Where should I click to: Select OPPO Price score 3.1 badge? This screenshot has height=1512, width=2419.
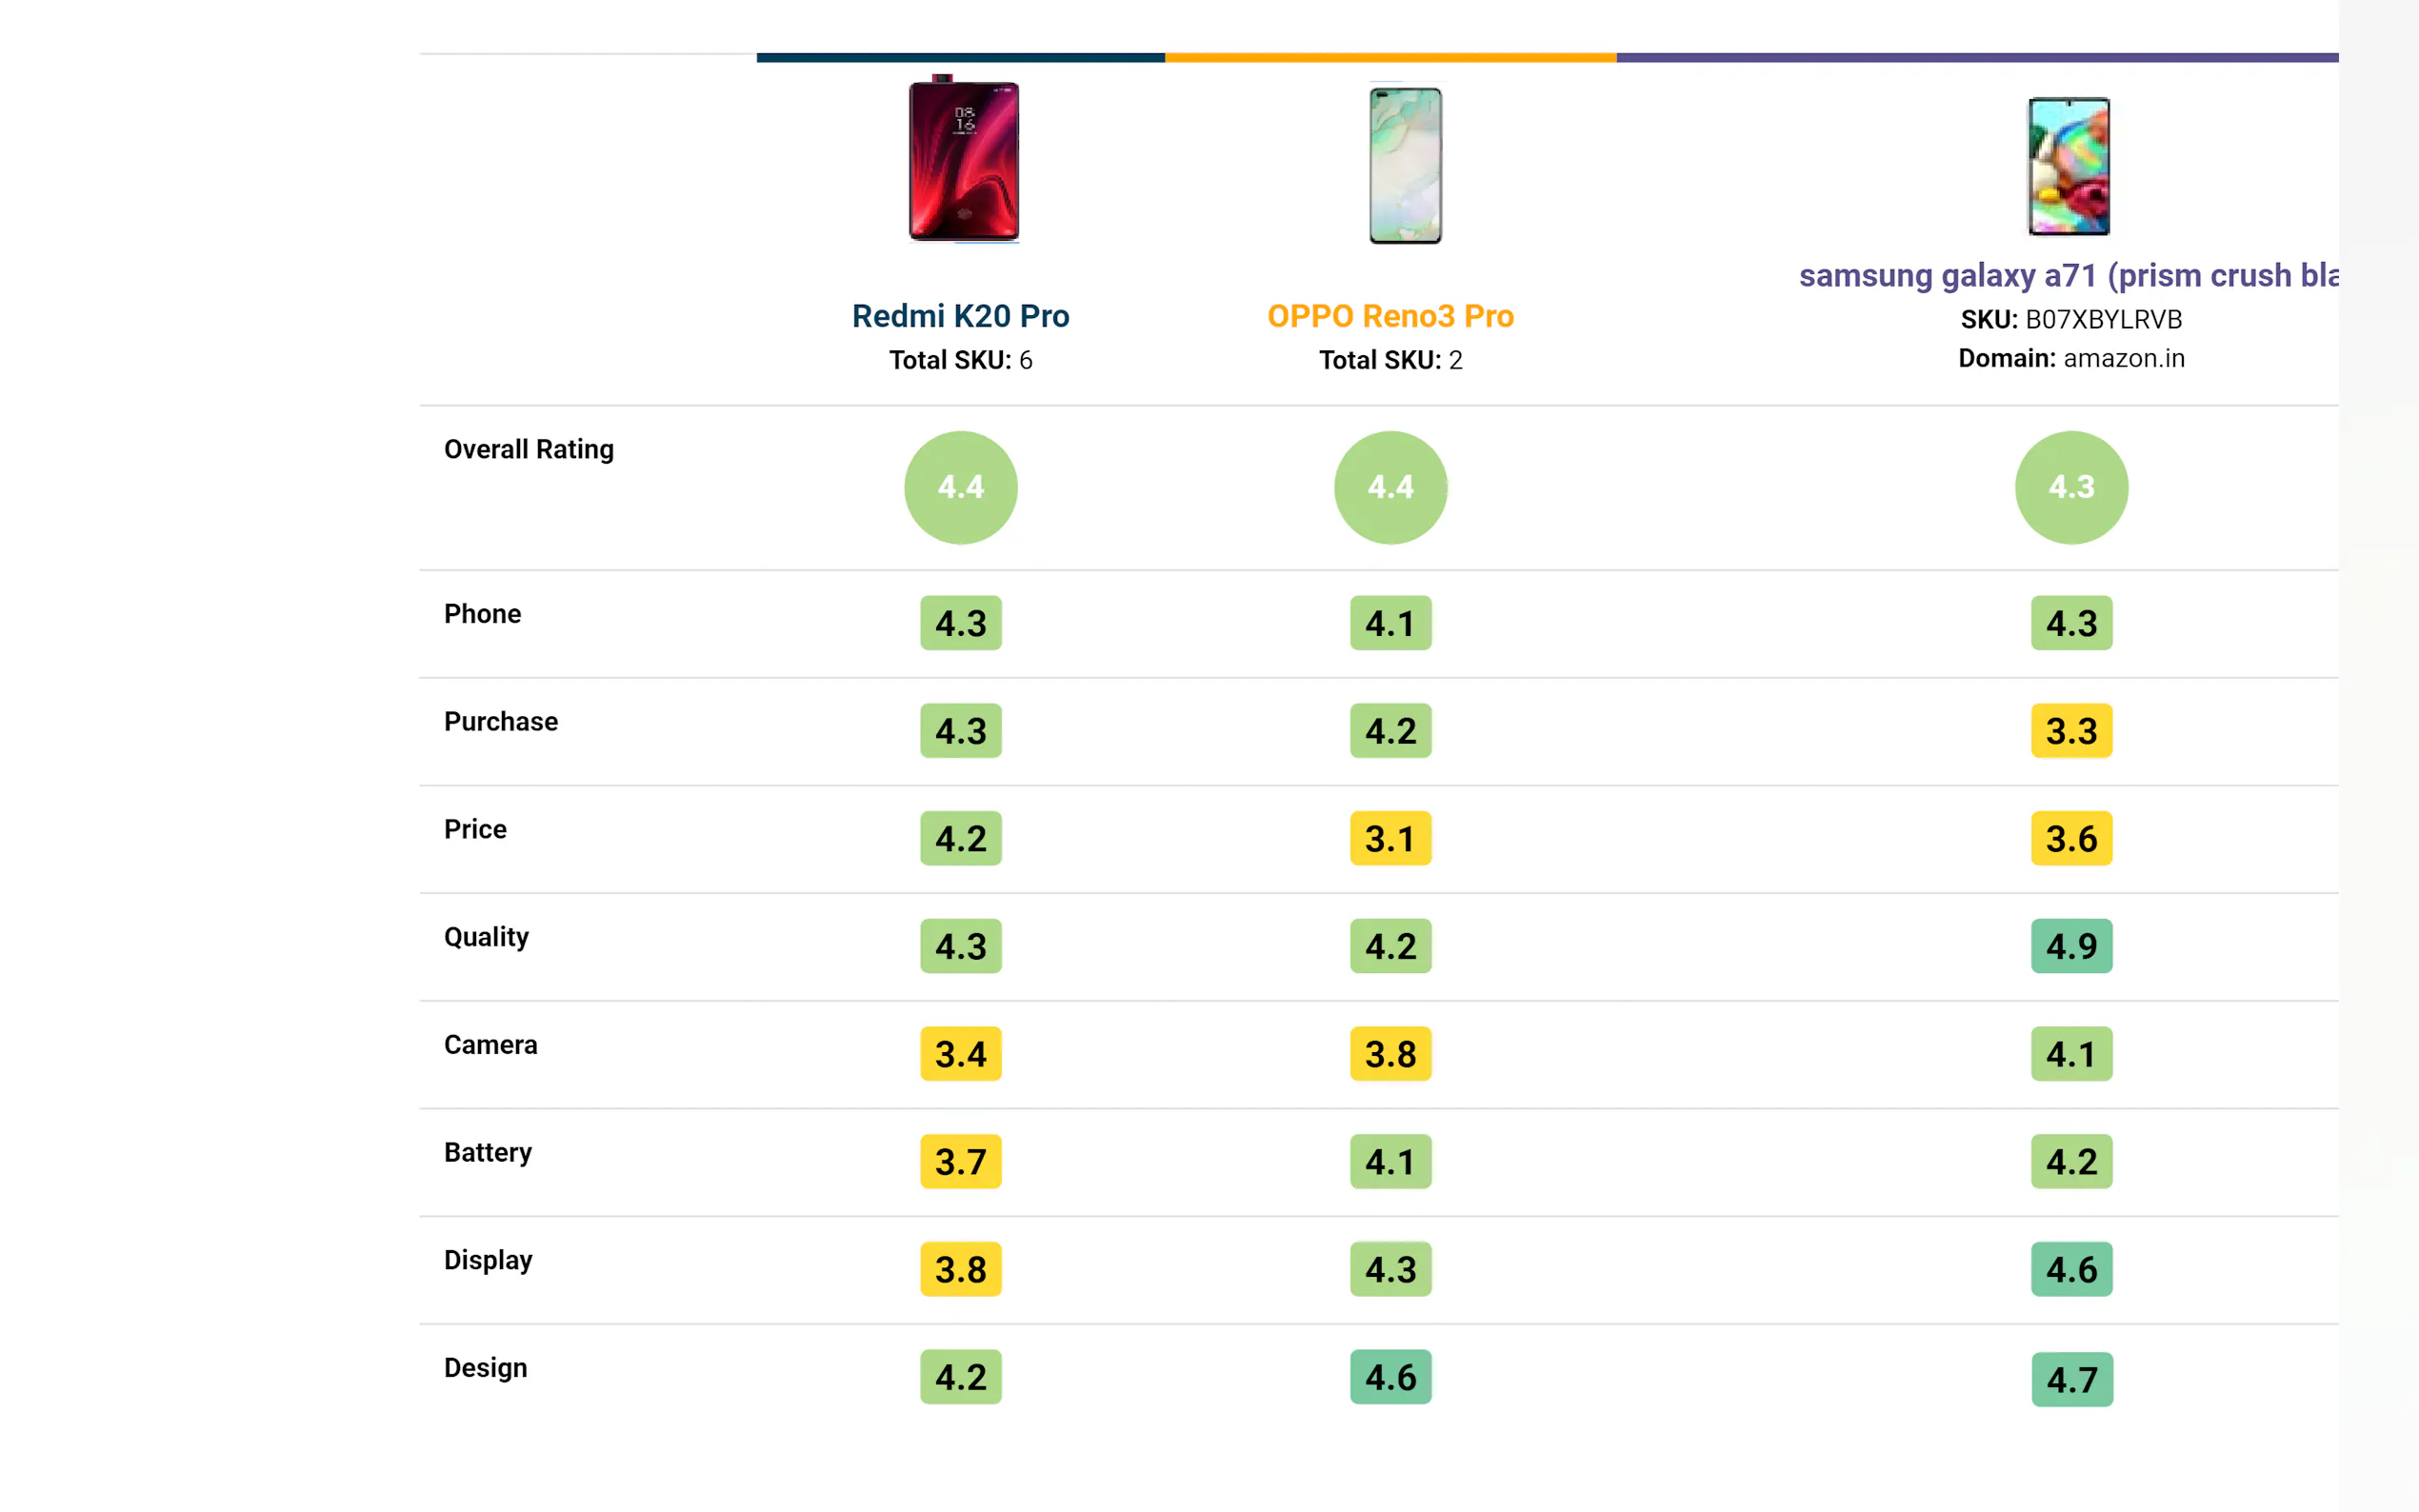pos(1390,838)
